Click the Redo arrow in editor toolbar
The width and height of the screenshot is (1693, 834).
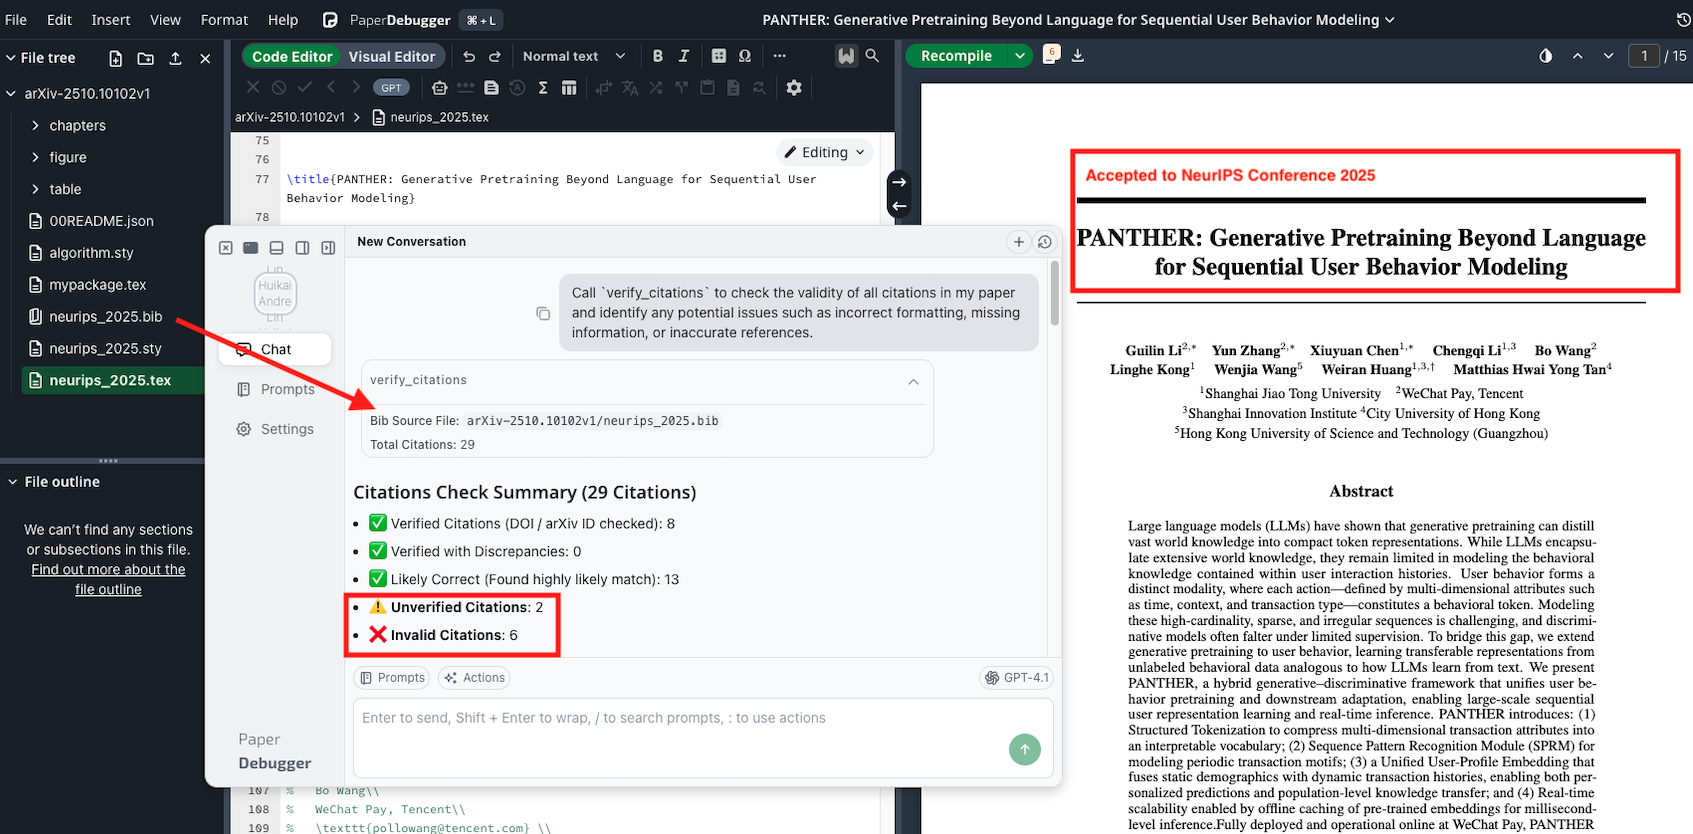494,56
